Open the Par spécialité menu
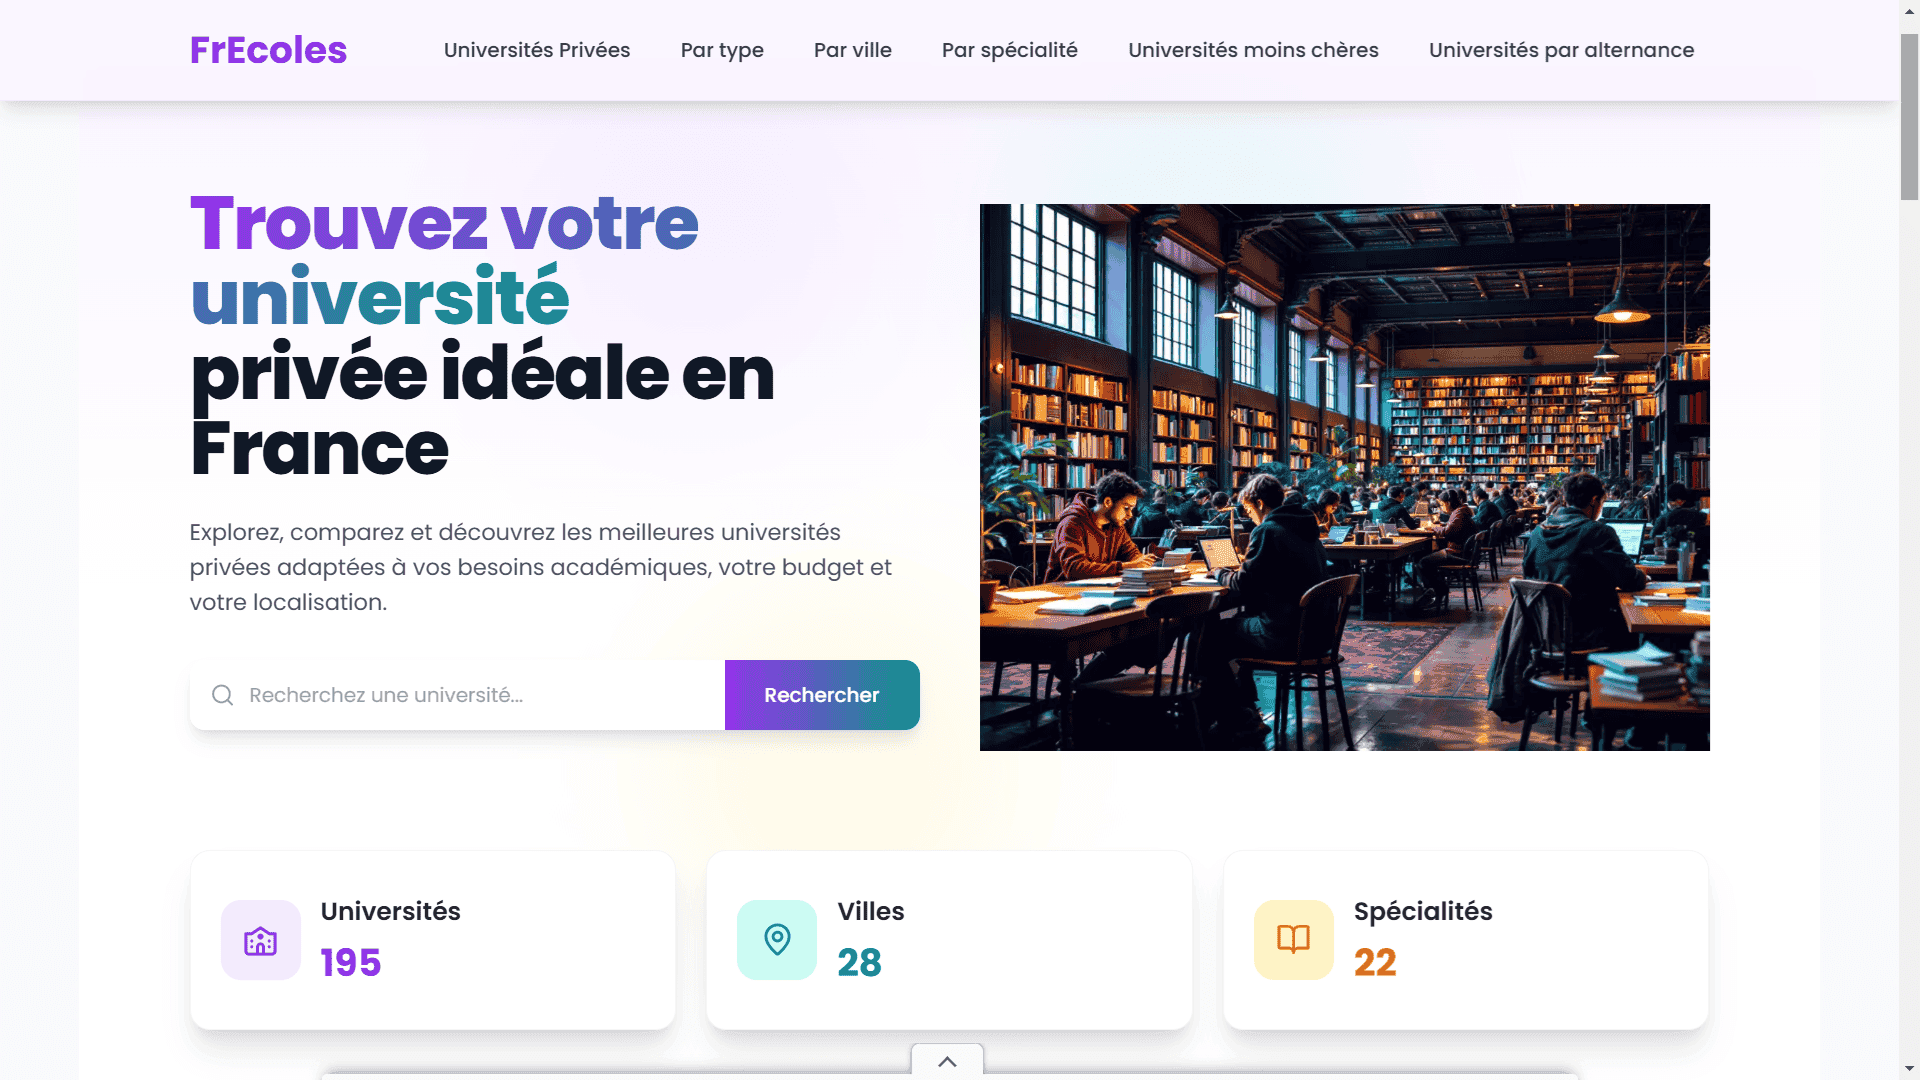This screenshot has height=1080, width=1920. tap(1010, 50)
